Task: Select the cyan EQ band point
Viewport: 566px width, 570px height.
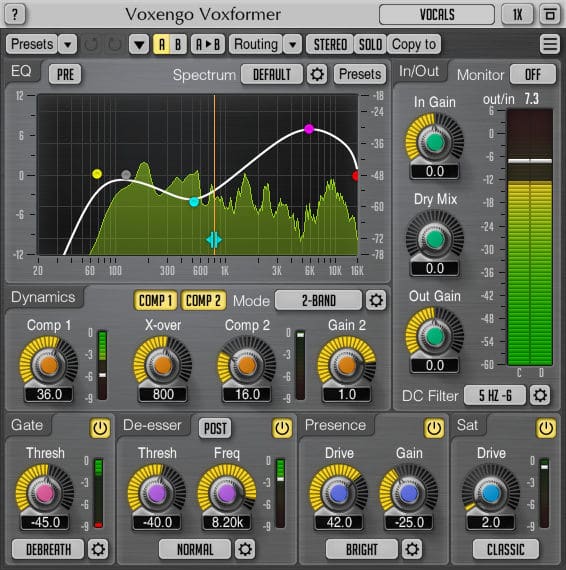Action: pos(194,202)
